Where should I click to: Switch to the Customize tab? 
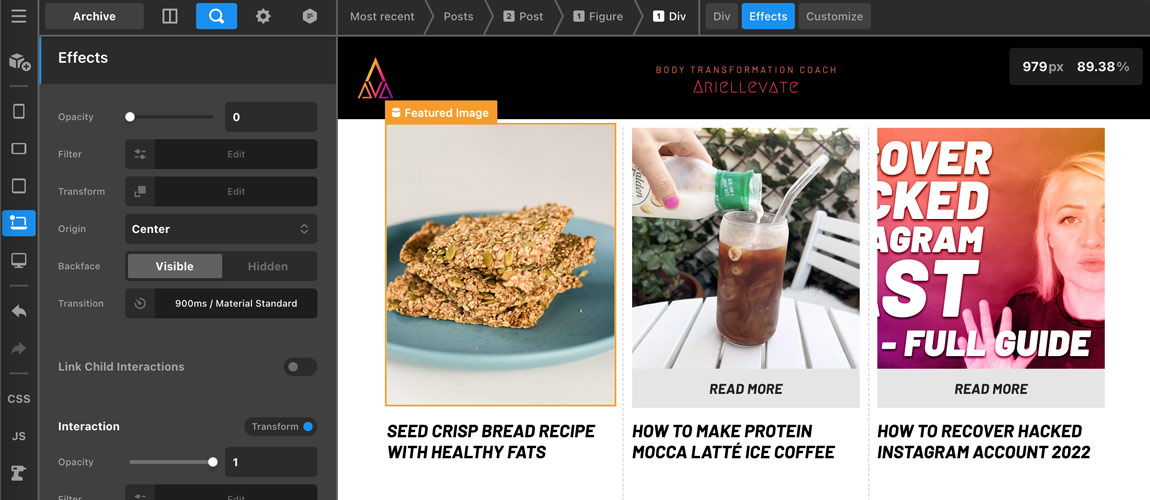(835, 16)
